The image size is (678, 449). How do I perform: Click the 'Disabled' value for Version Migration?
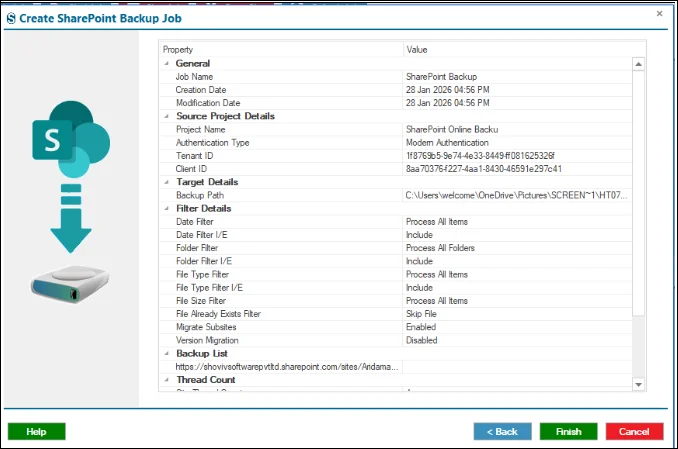422,340
